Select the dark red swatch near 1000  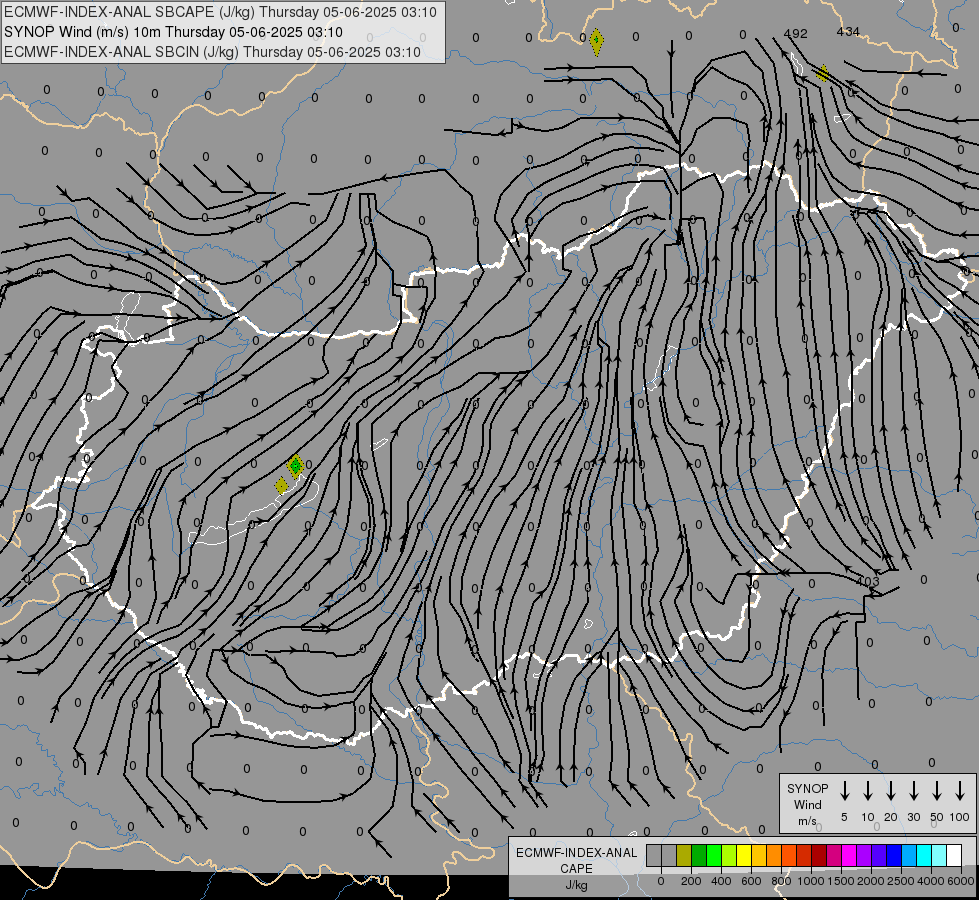click(x=819, y=855)
